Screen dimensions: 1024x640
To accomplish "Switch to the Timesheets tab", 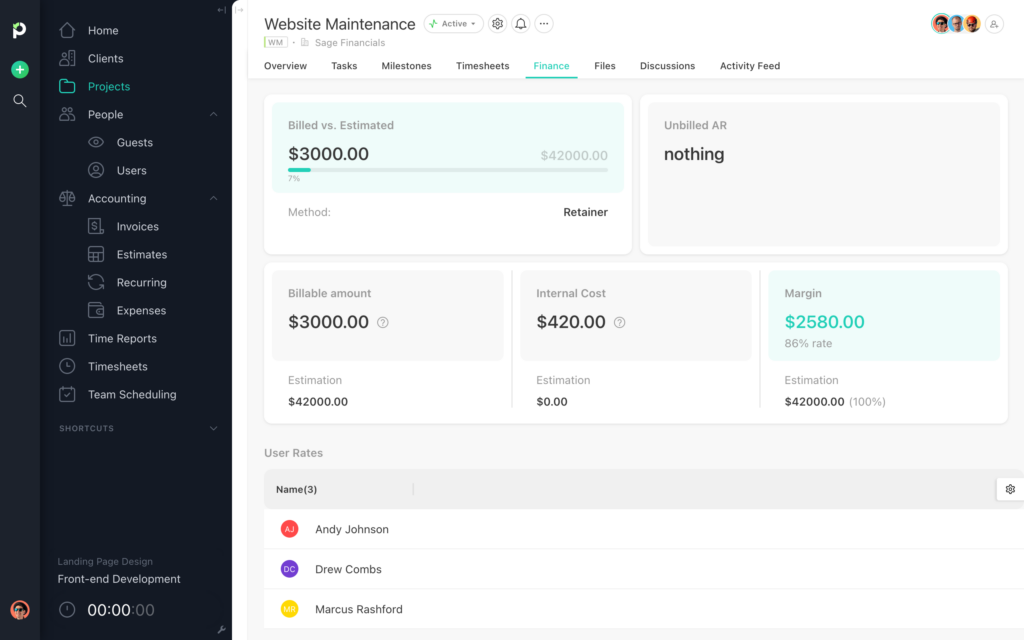I will click(482, 65).
